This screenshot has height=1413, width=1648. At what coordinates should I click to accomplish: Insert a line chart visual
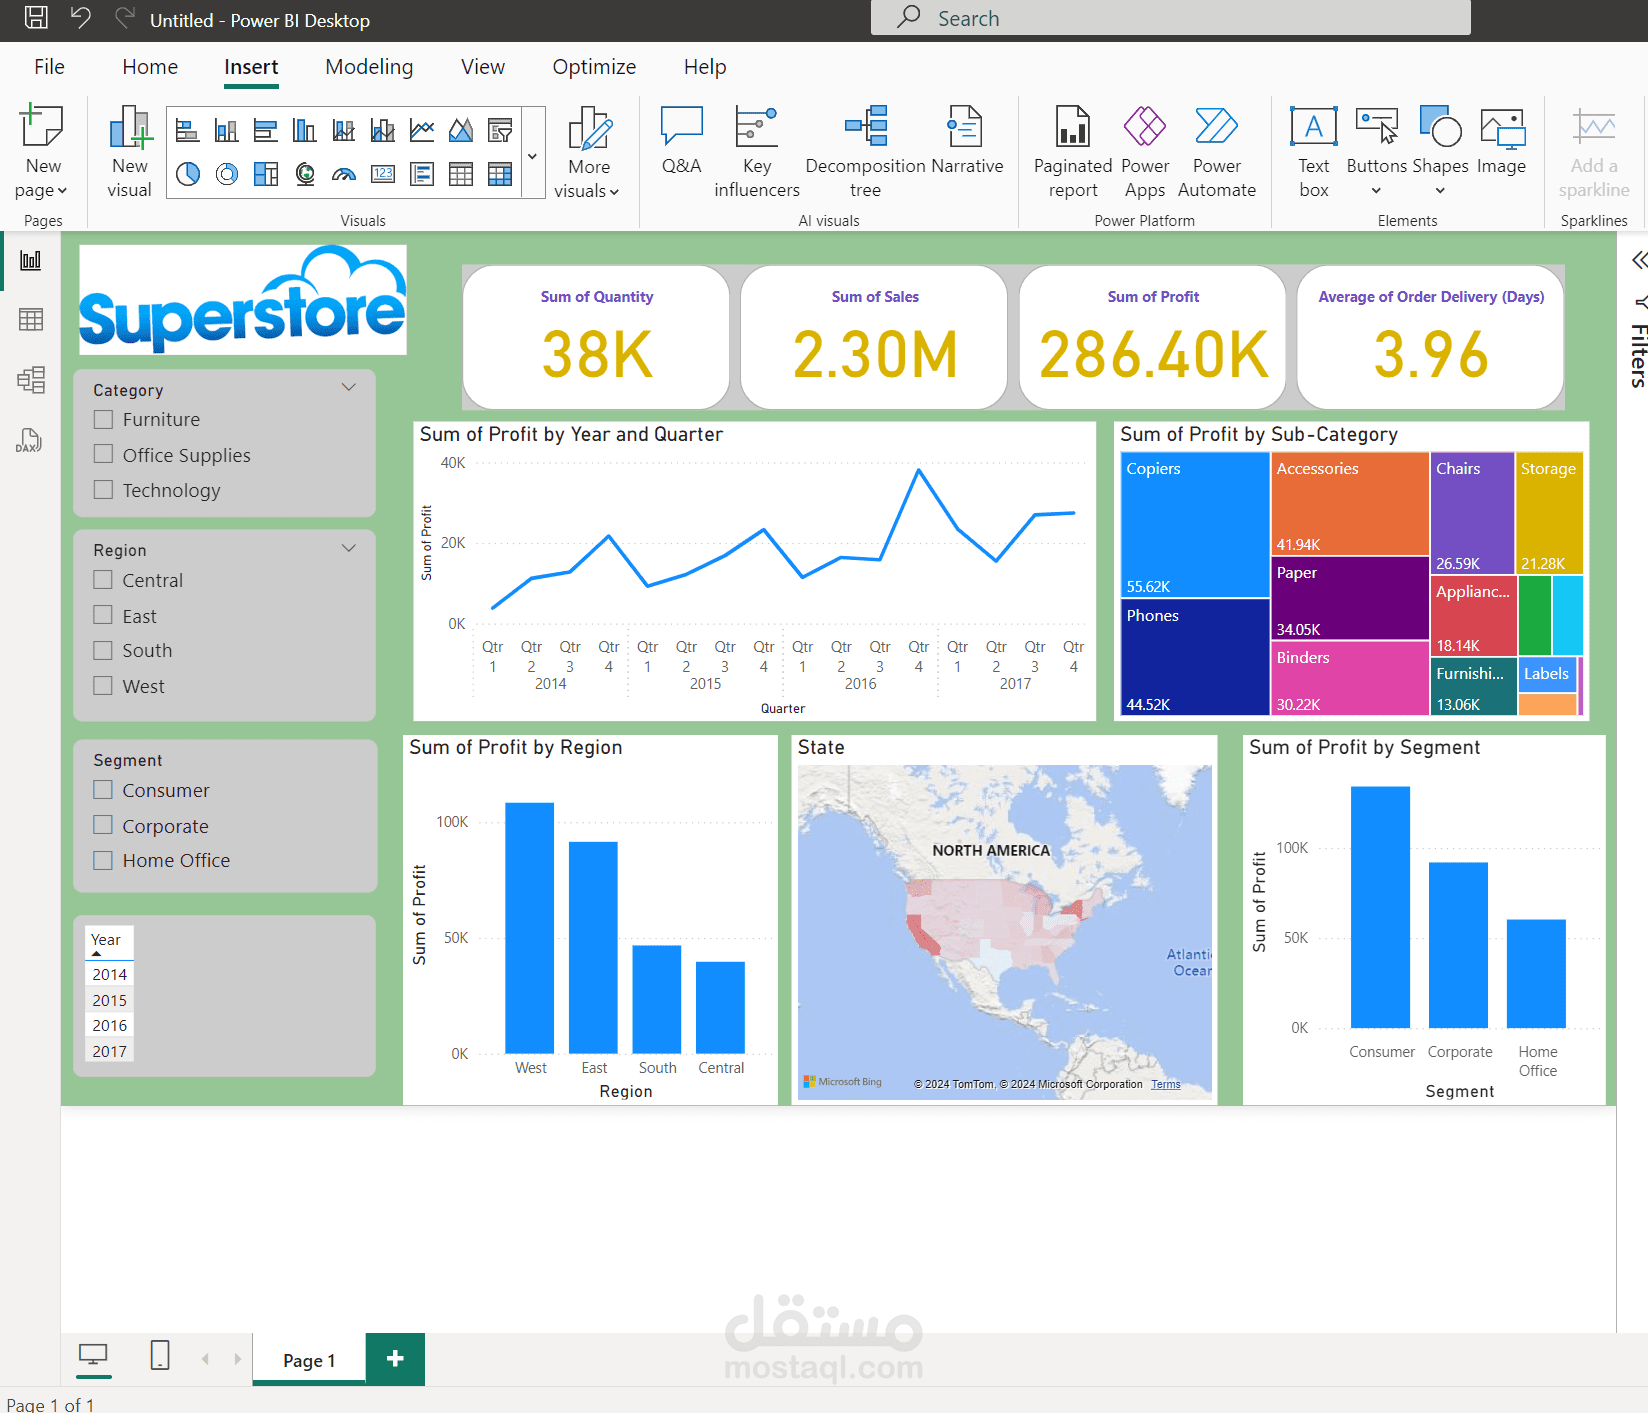[422, 130]
